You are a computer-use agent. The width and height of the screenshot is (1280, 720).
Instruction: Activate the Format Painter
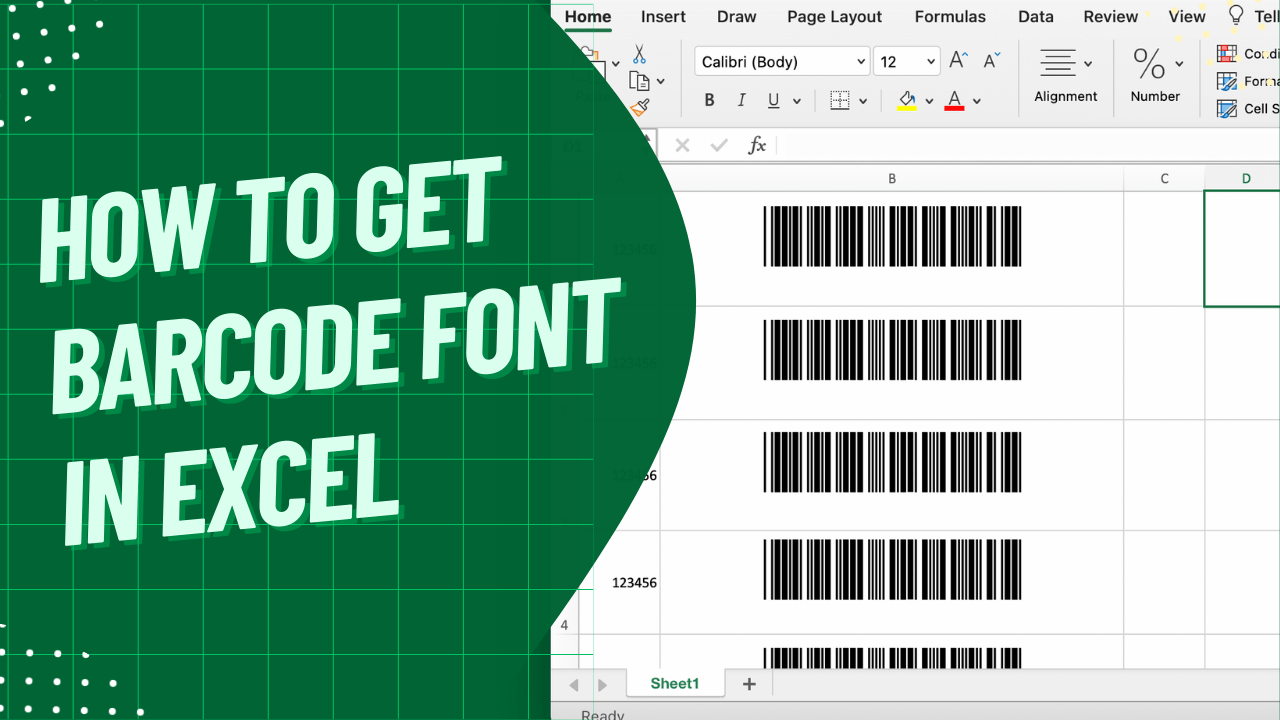coord(638,107)
